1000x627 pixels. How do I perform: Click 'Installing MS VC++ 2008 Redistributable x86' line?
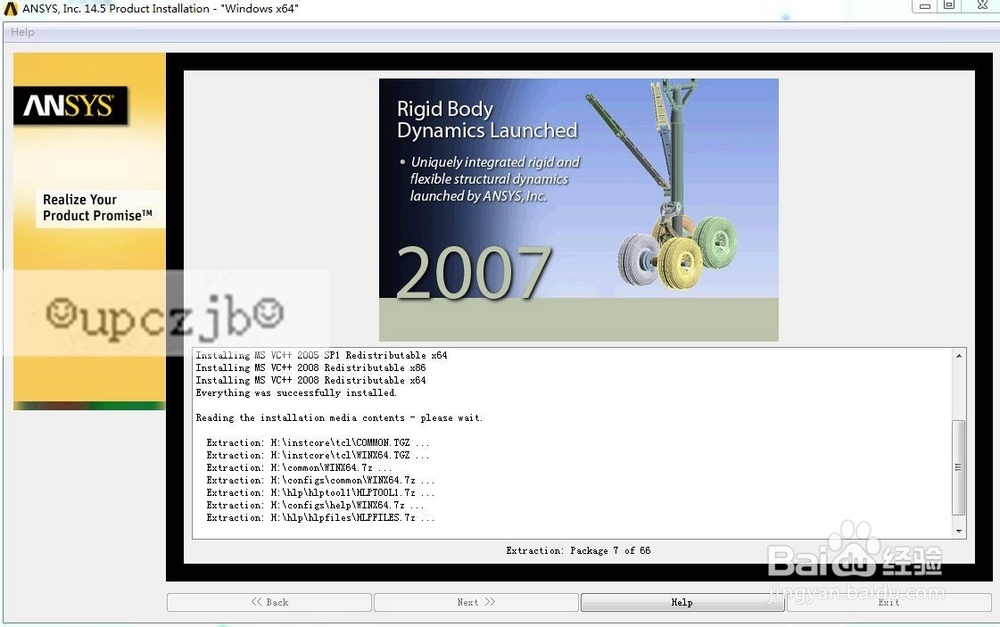(x=311, y=368)
